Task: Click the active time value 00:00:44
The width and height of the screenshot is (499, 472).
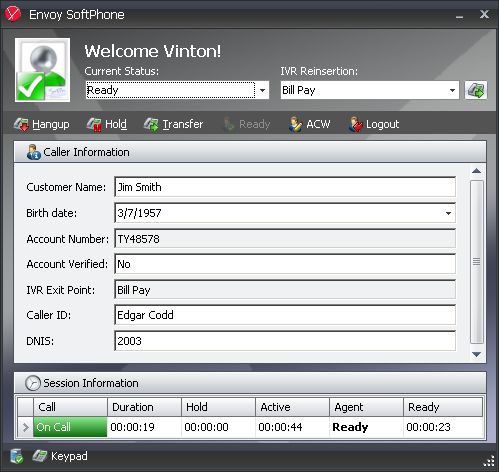Action: tap(280, 427)
